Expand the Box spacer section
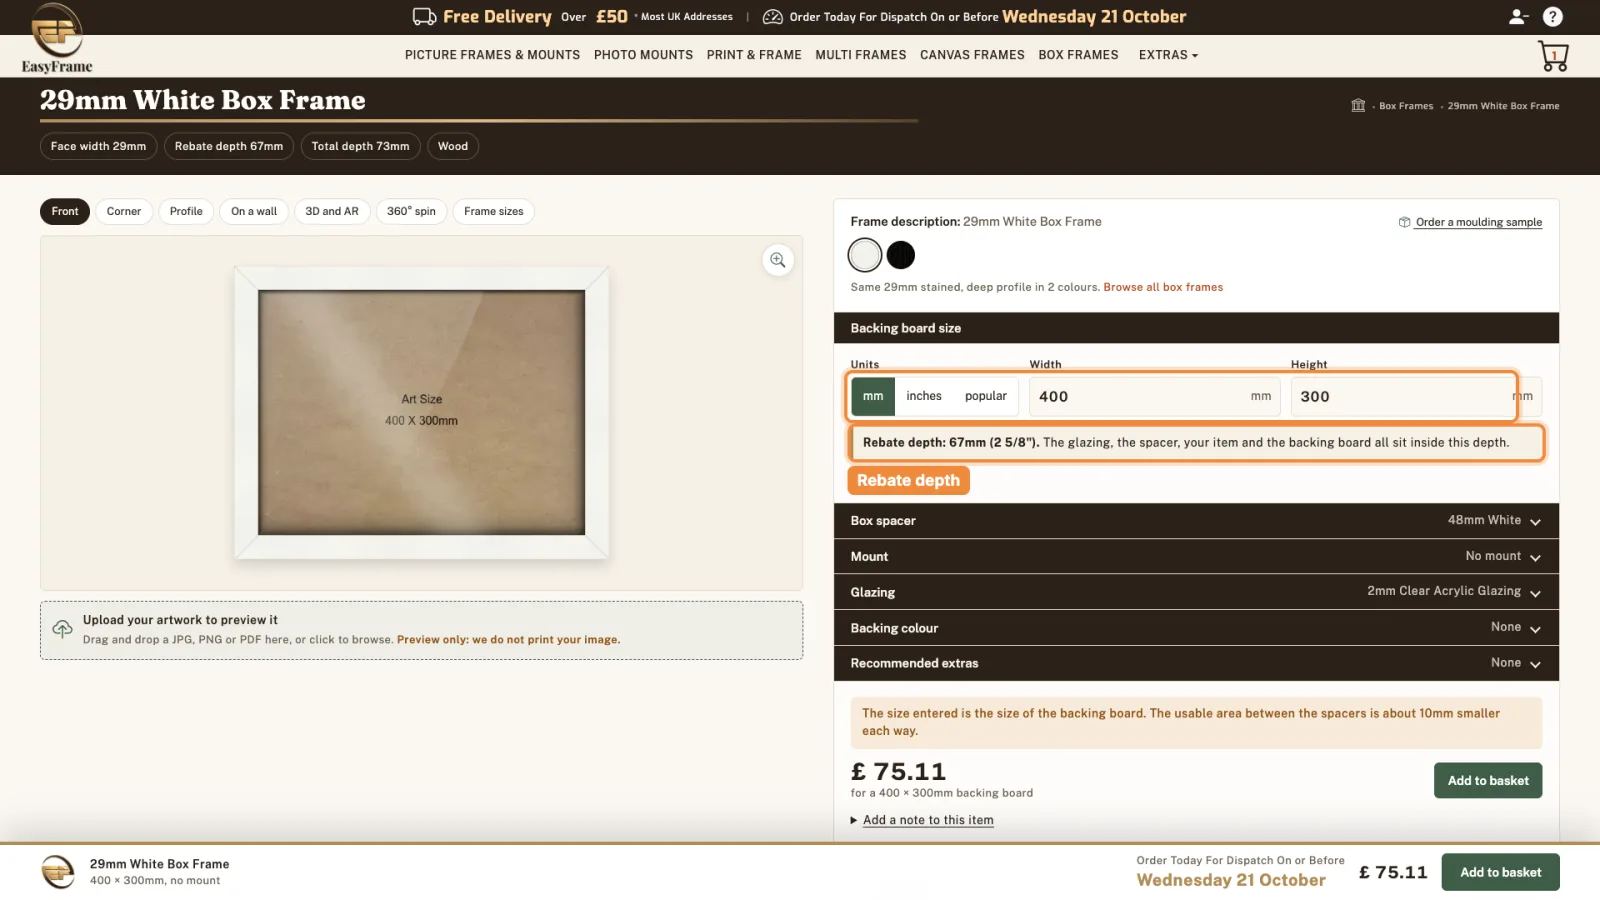 click(x=1196, y=521)
